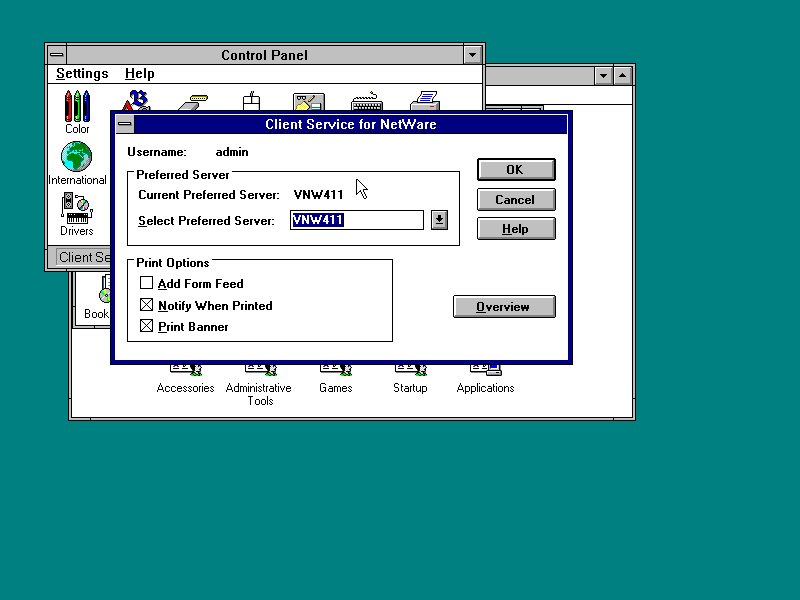Select the Applications program group
This screenshot has height=600, width=800.
coord(486,379)
